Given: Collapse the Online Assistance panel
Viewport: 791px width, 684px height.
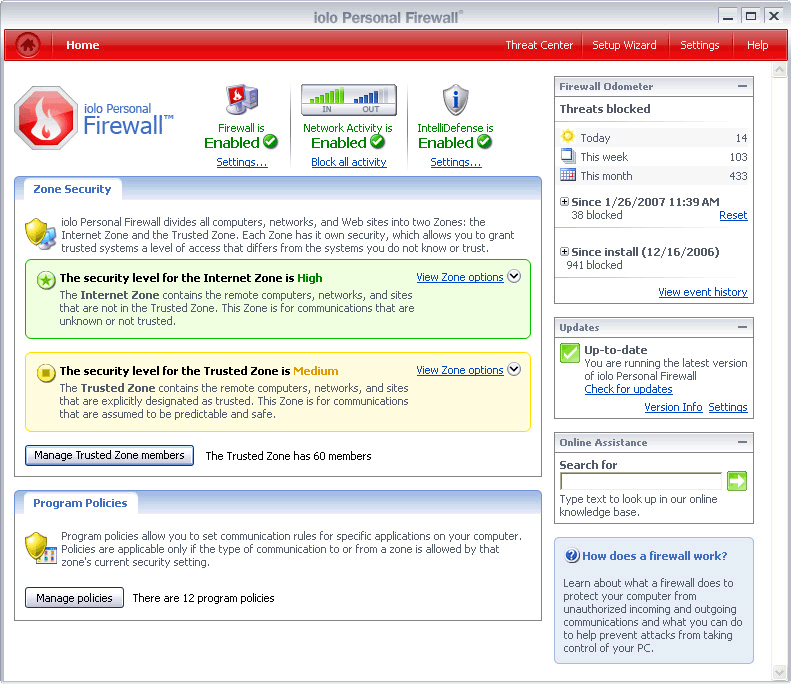Looking at the screenshot, I should pos(742,442).
